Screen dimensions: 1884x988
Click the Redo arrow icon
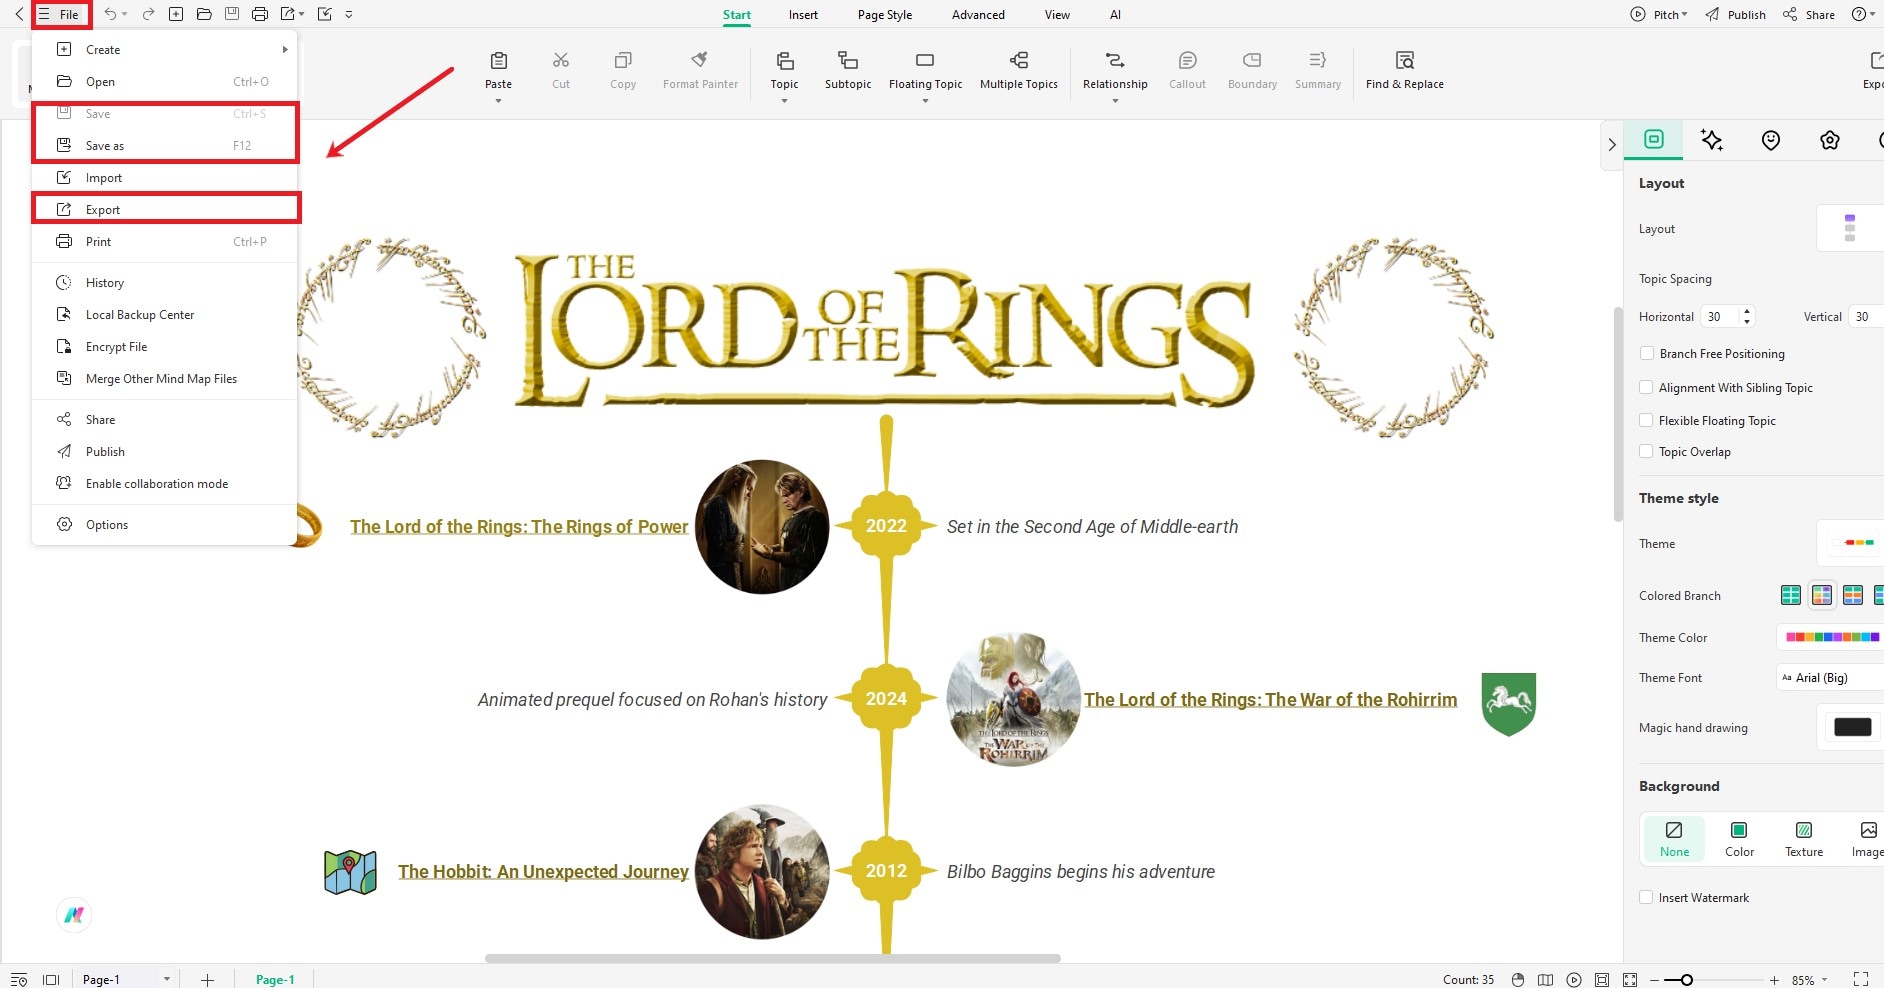148,14
